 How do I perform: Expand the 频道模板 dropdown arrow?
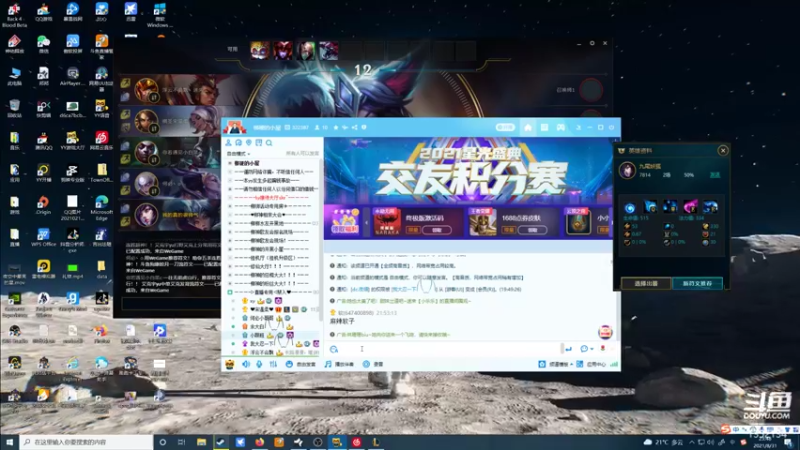[x=571, y=364]
